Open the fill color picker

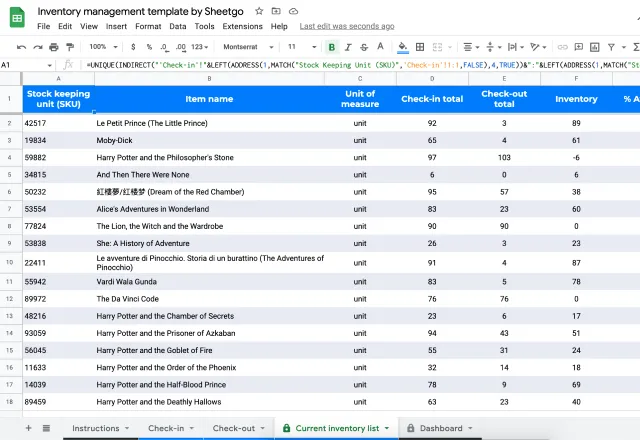(x=402, y=46)
